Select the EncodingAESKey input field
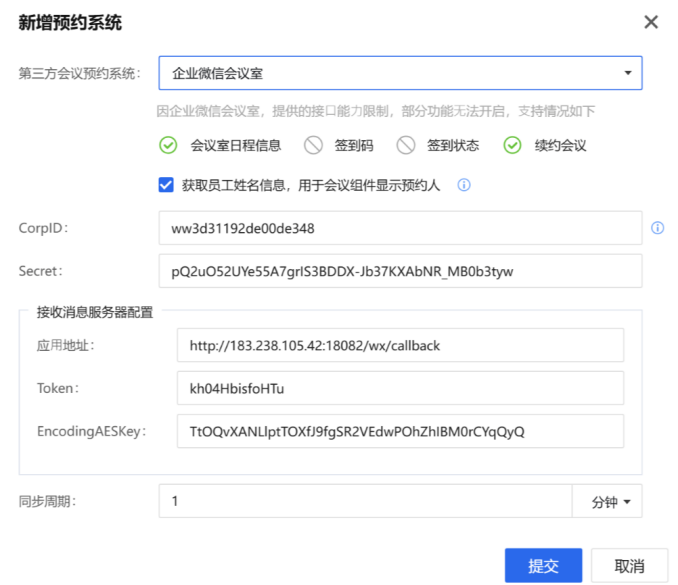 400,431
